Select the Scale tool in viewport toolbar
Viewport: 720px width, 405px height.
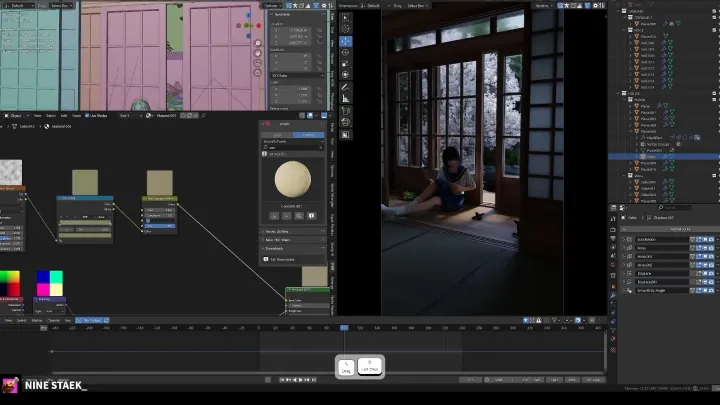345,63
